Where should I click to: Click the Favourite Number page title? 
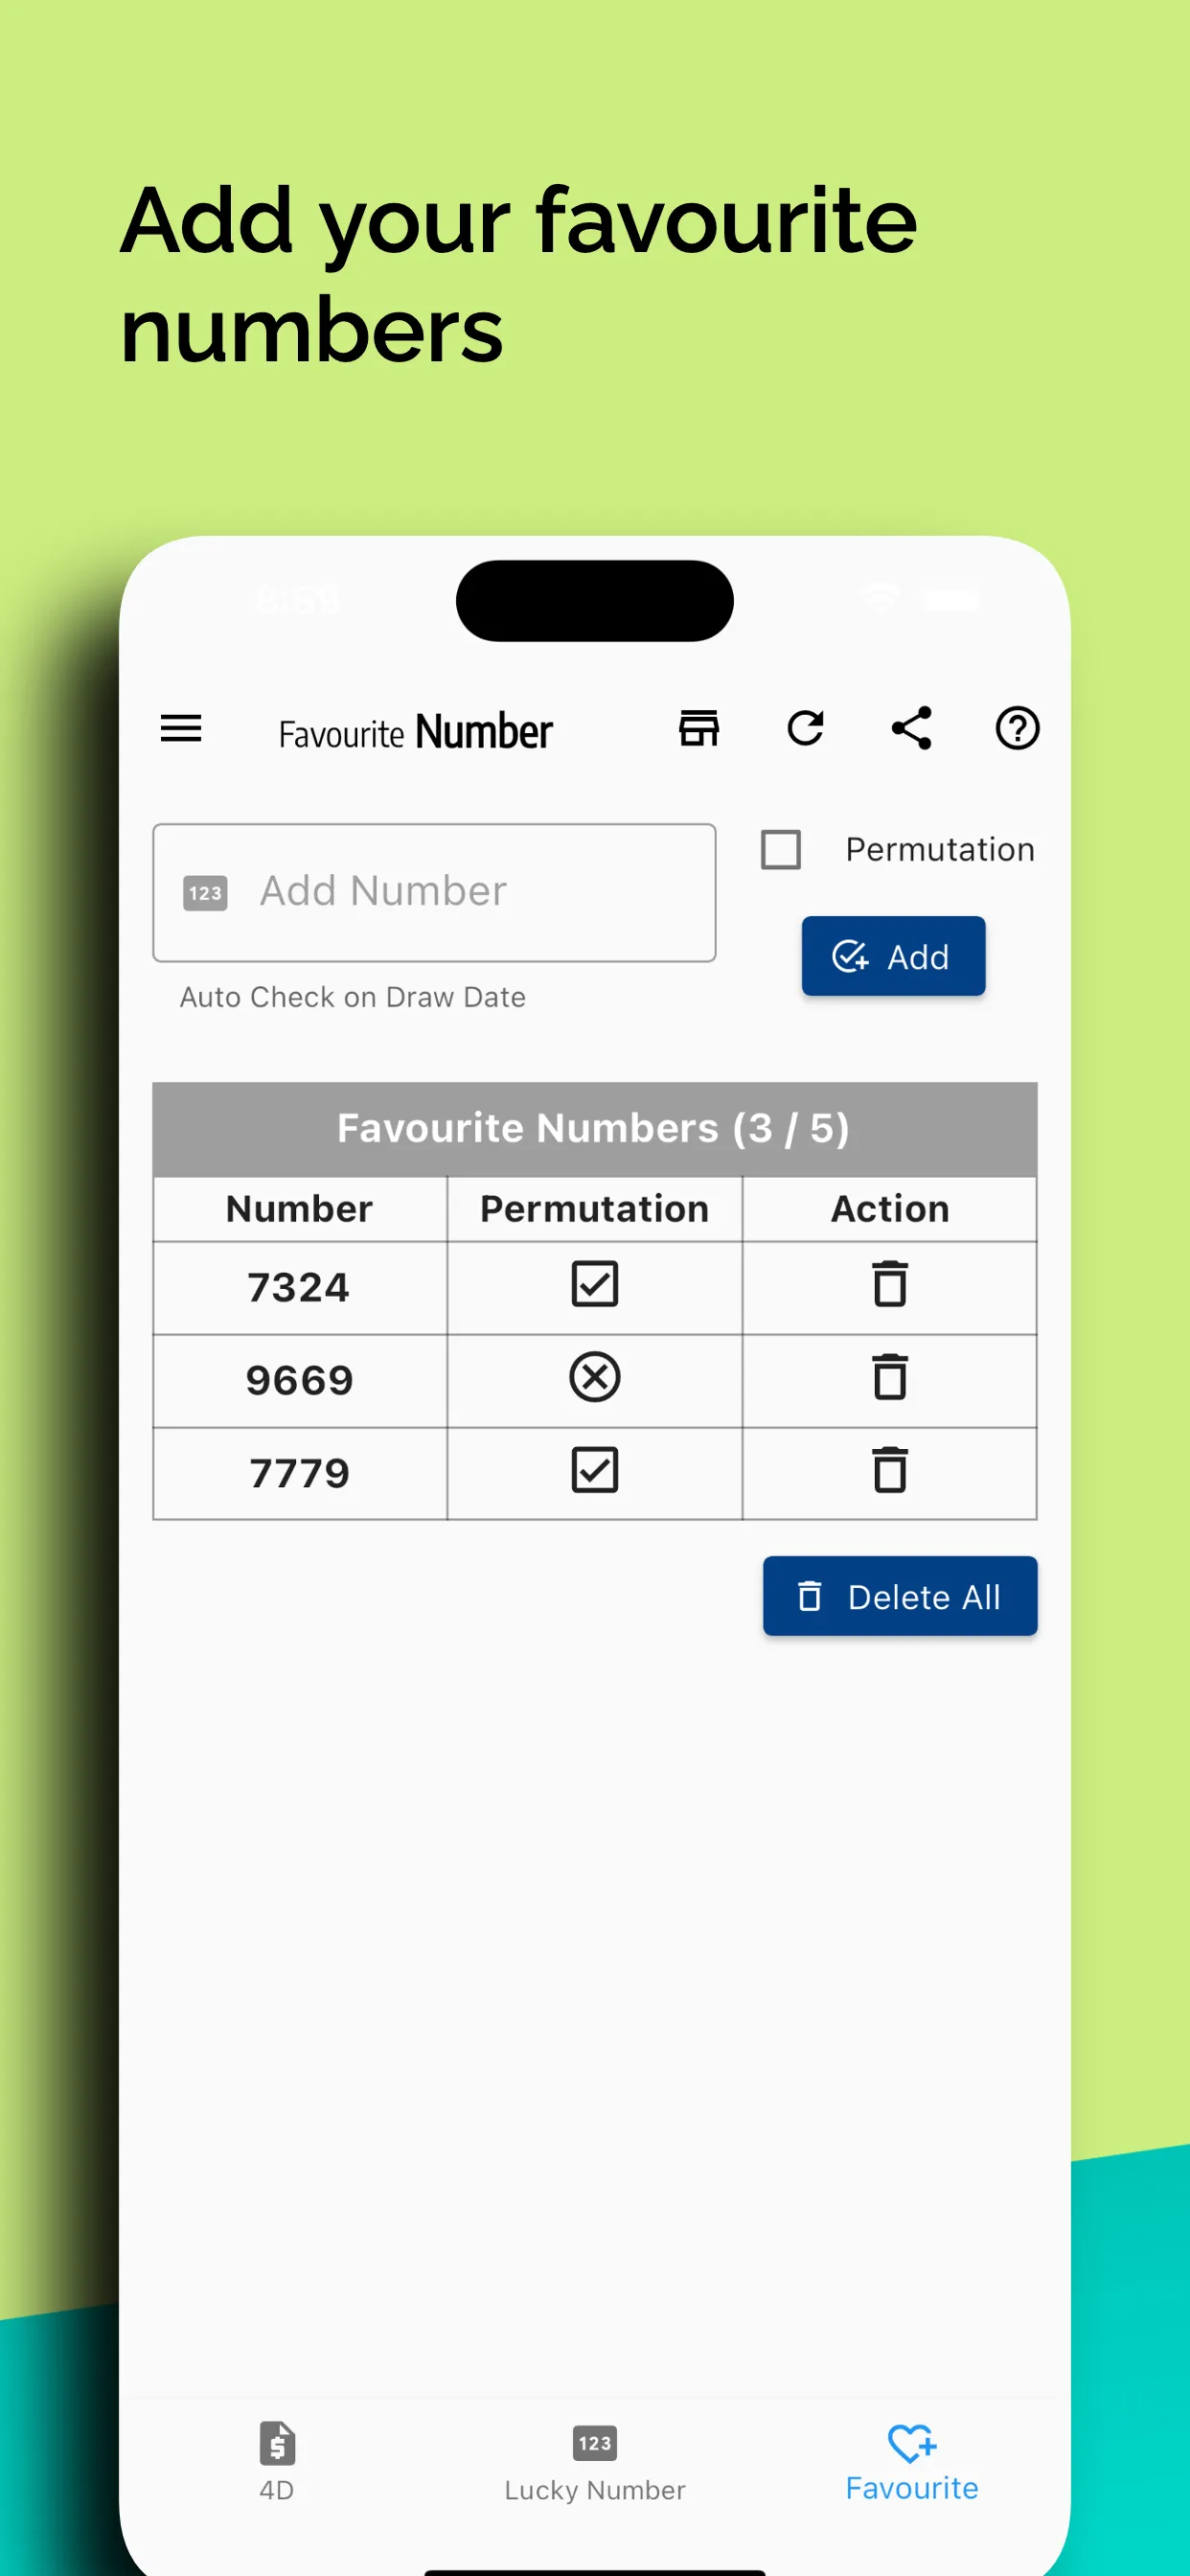415,732
